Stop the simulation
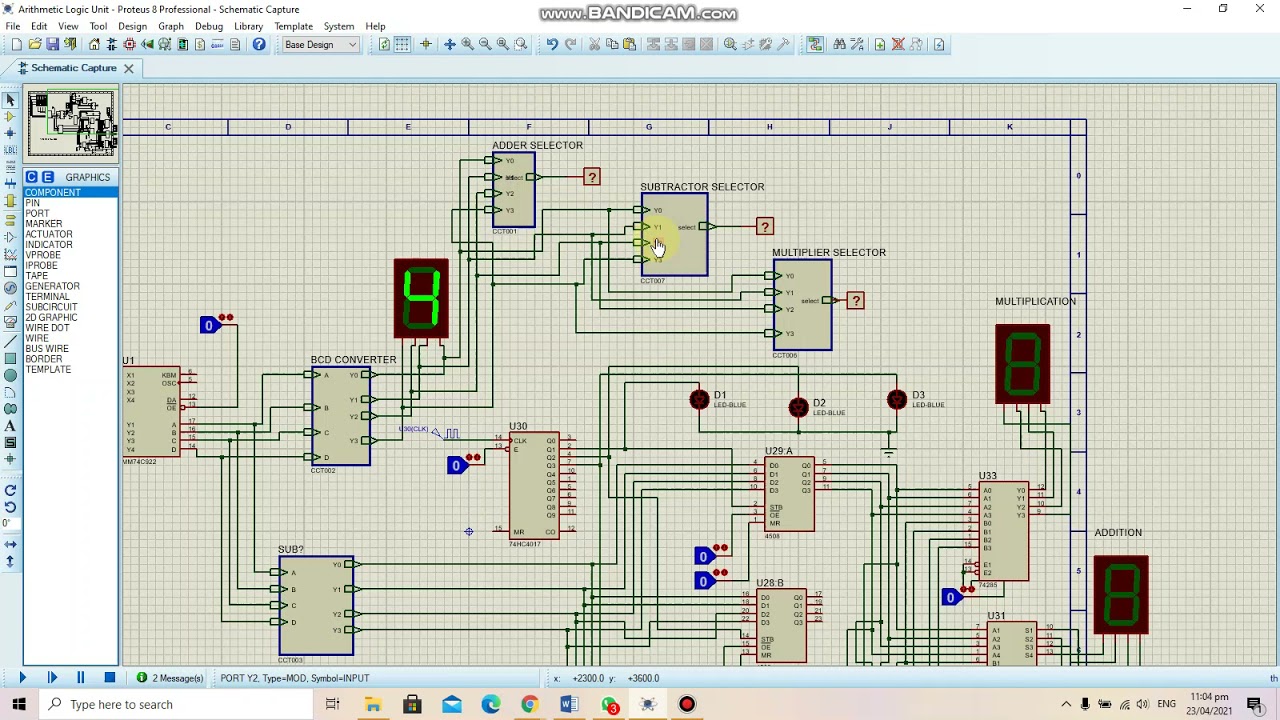 point(110,678)
